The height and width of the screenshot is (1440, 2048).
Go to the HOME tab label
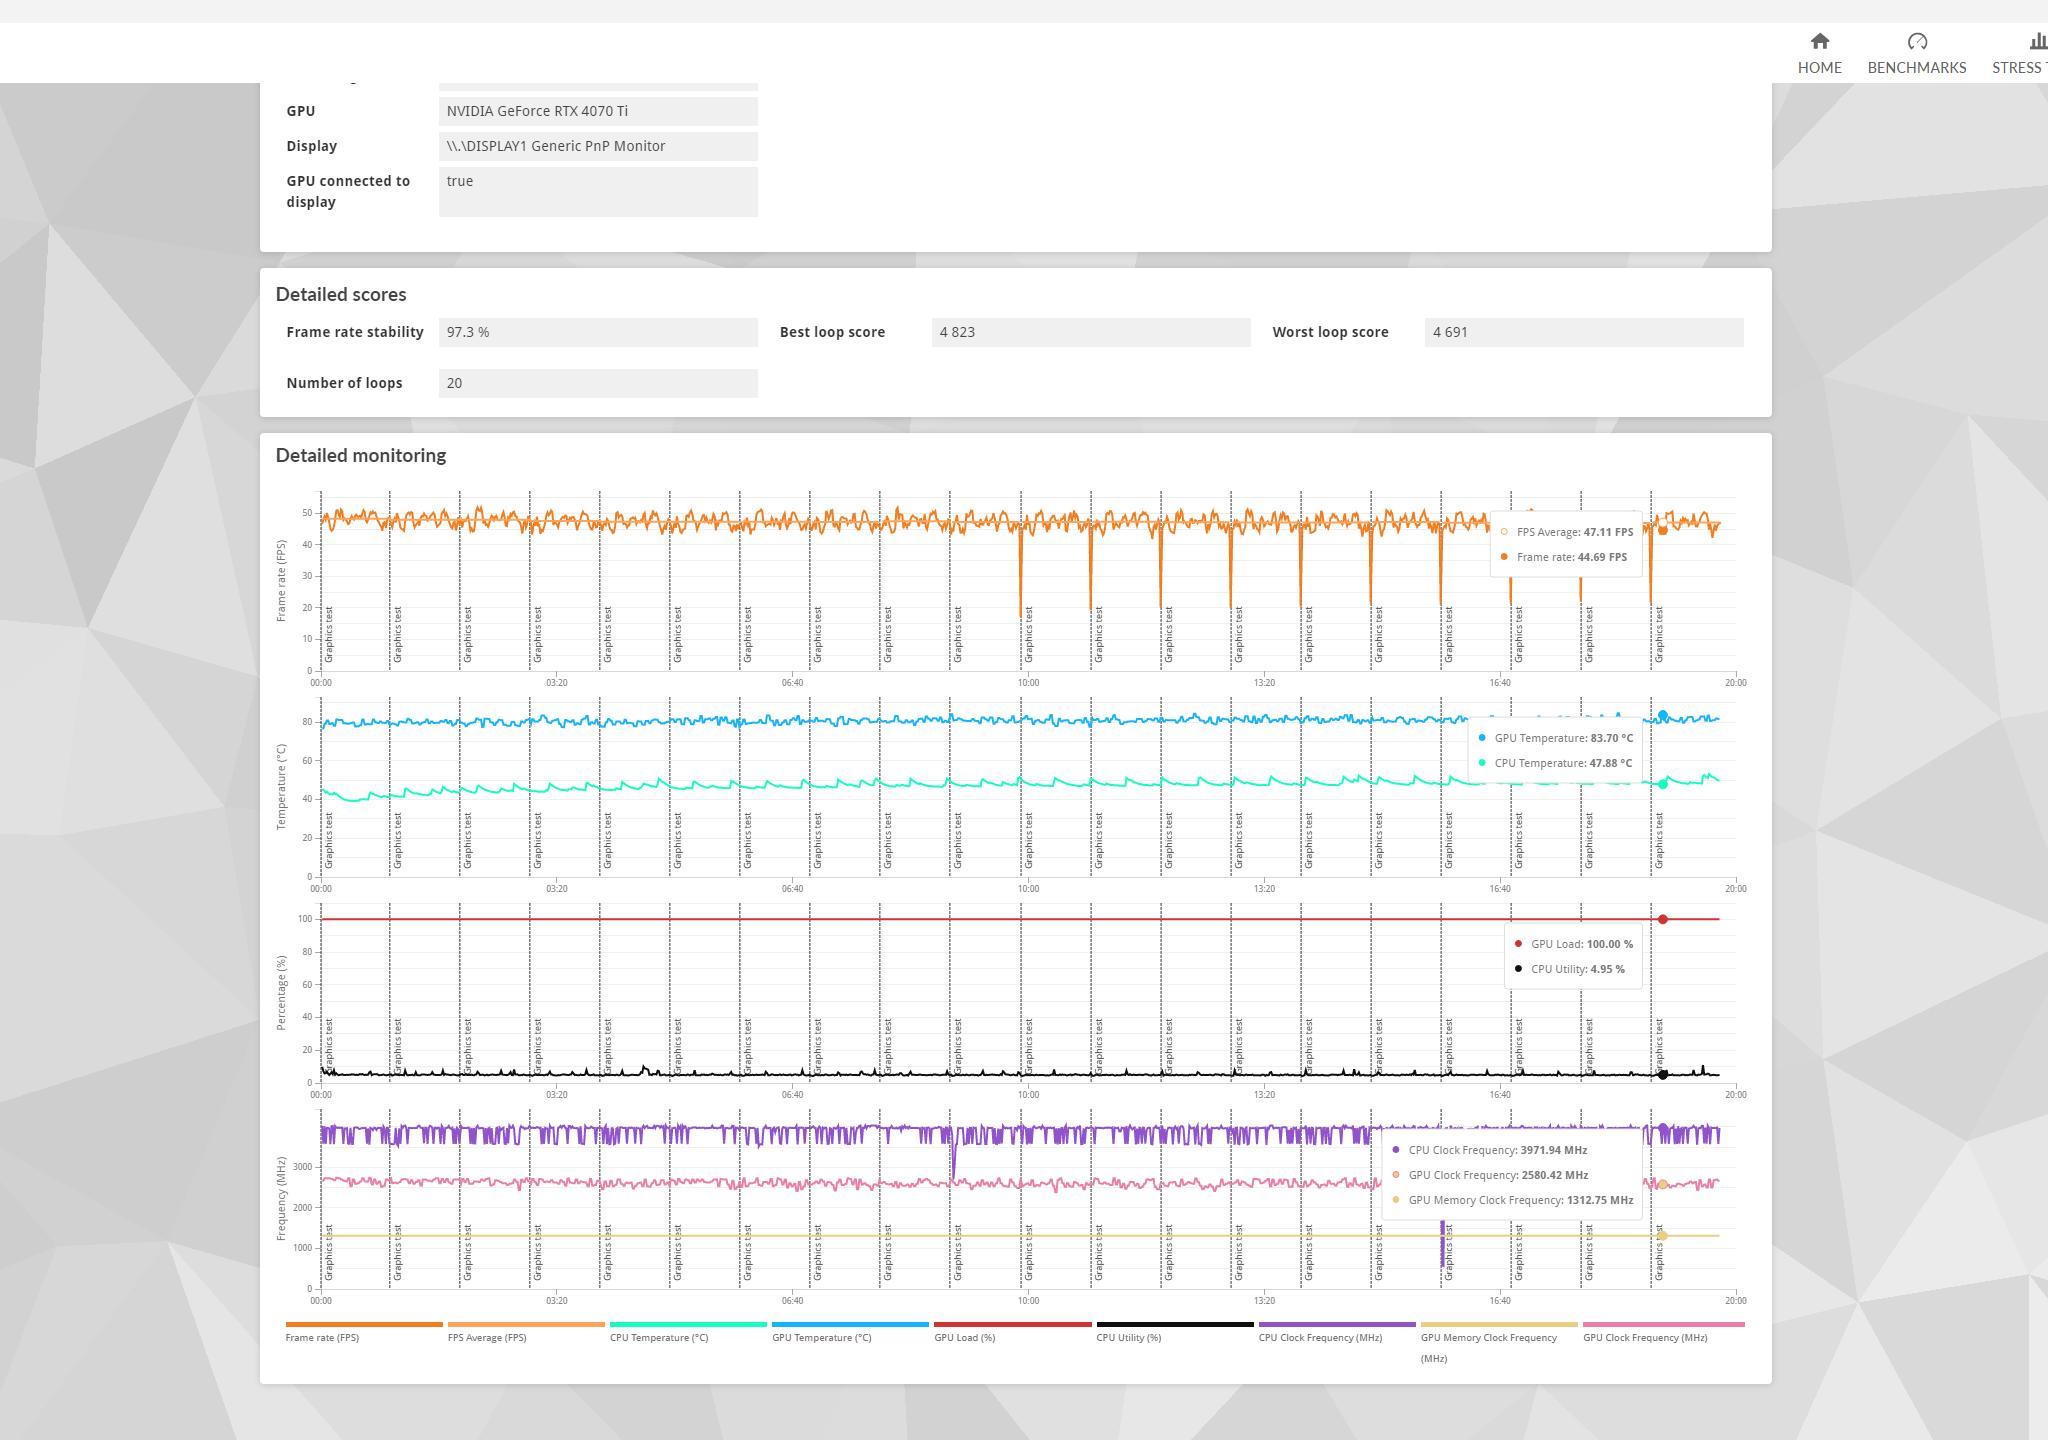click(x=1819, y=67)
